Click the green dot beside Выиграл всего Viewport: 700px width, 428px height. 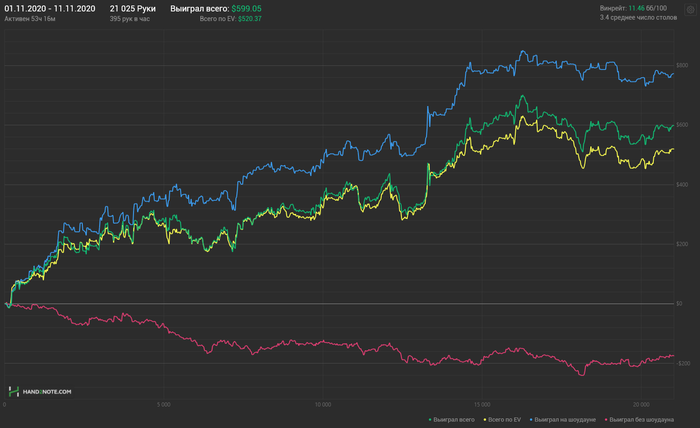(430, 420)
